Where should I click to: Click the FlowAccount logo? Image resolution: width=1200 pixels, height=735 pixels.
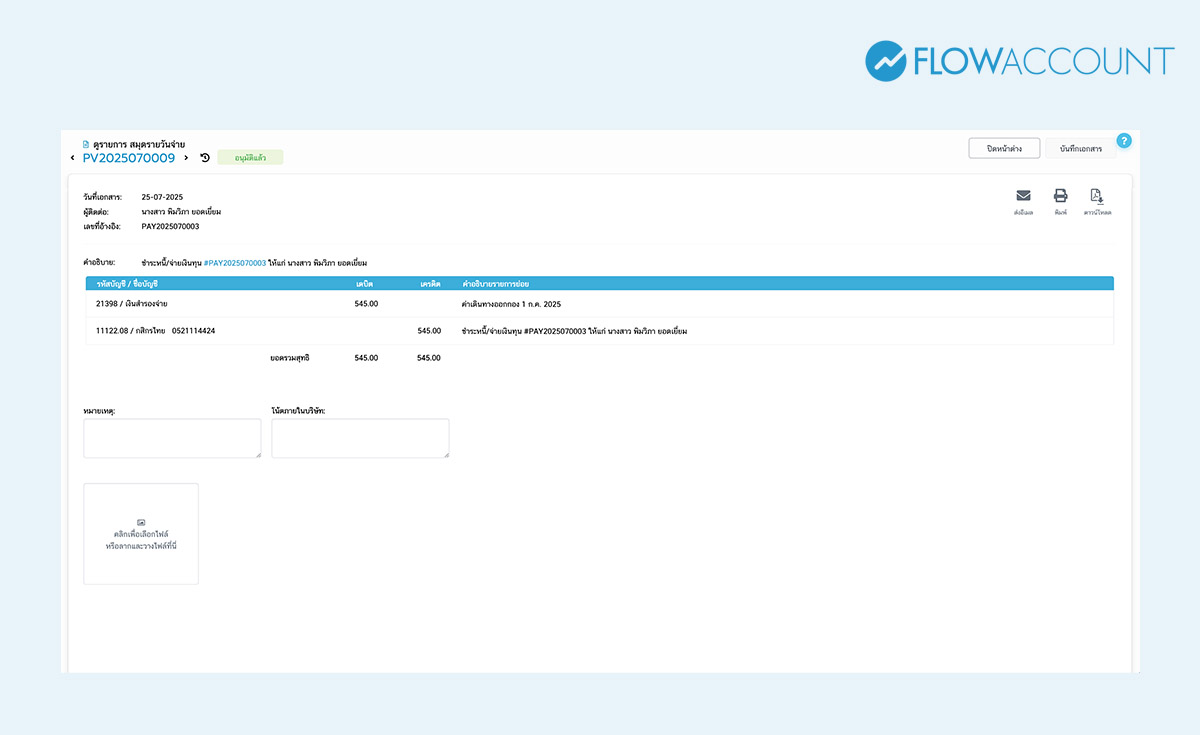click(x=1020, y=60)
